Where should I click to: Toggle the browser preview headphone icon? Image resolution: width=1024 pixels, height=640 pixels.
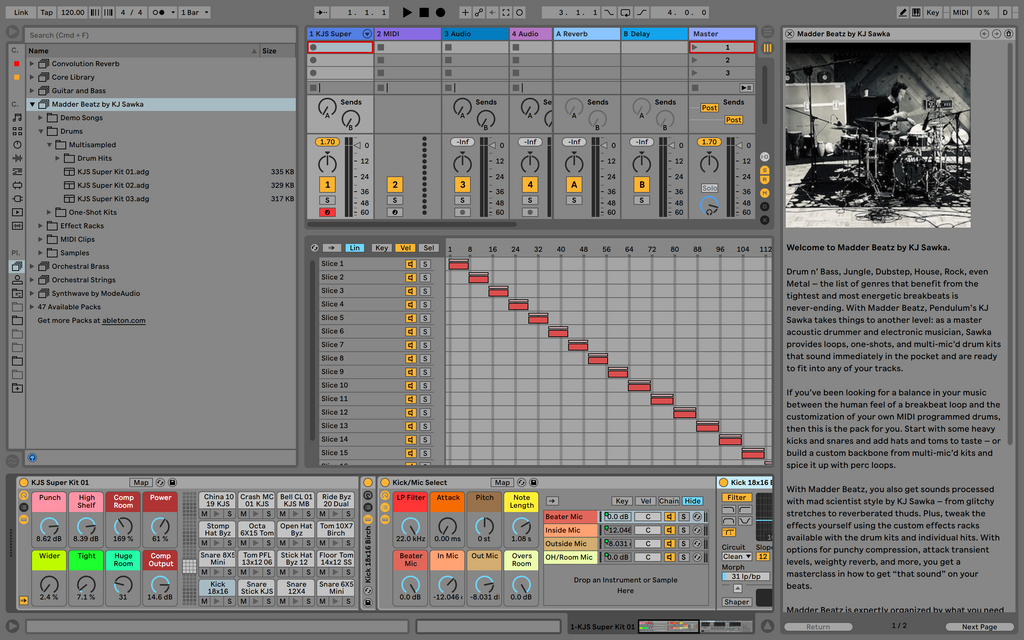click(32, 458)
